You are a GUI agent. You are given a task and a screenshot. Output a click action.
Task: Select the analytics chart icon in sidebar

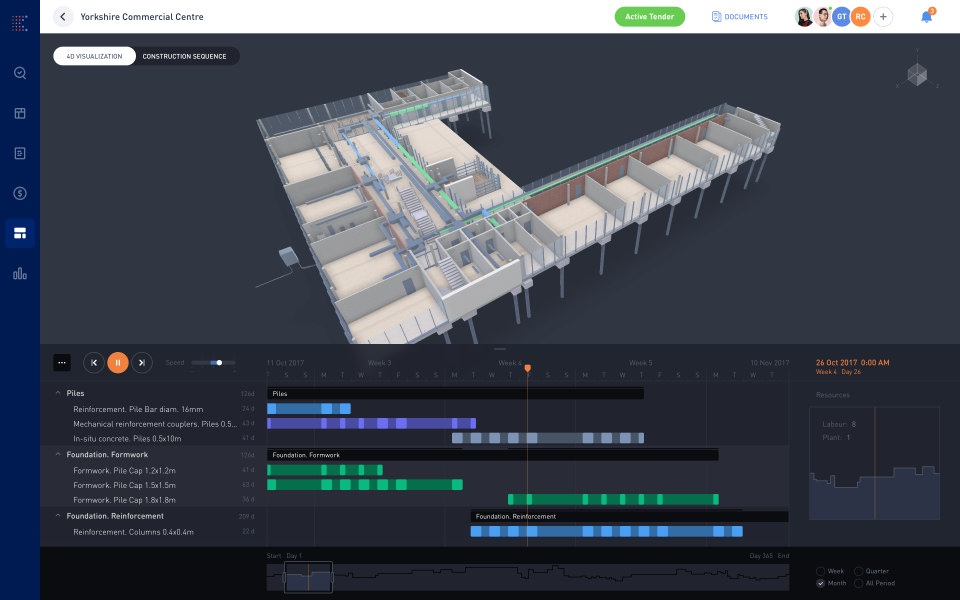click(19, 272)
